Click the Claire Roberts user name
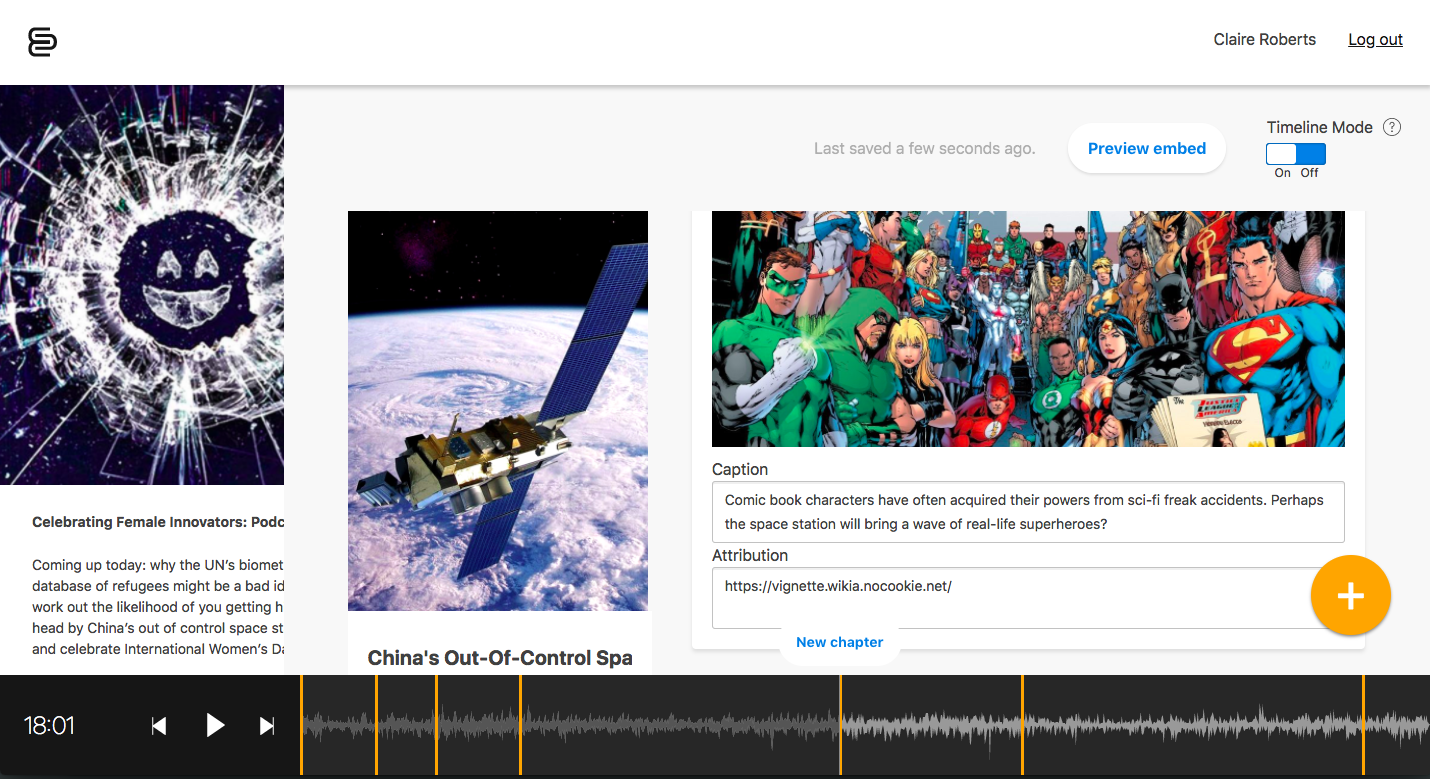Image resolution: width=1430 pixels, height=779 pixels. click(1264, 40)
